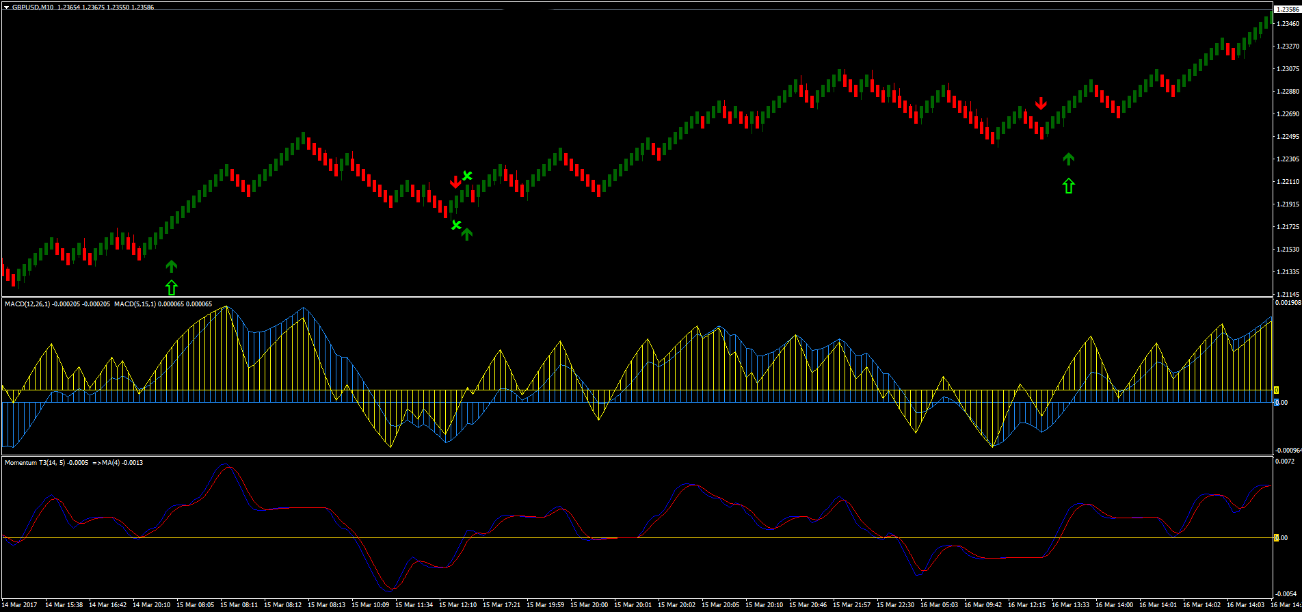Click the green X exit marker below the candles
The image size is (1302, 612).
click(456, 225)
